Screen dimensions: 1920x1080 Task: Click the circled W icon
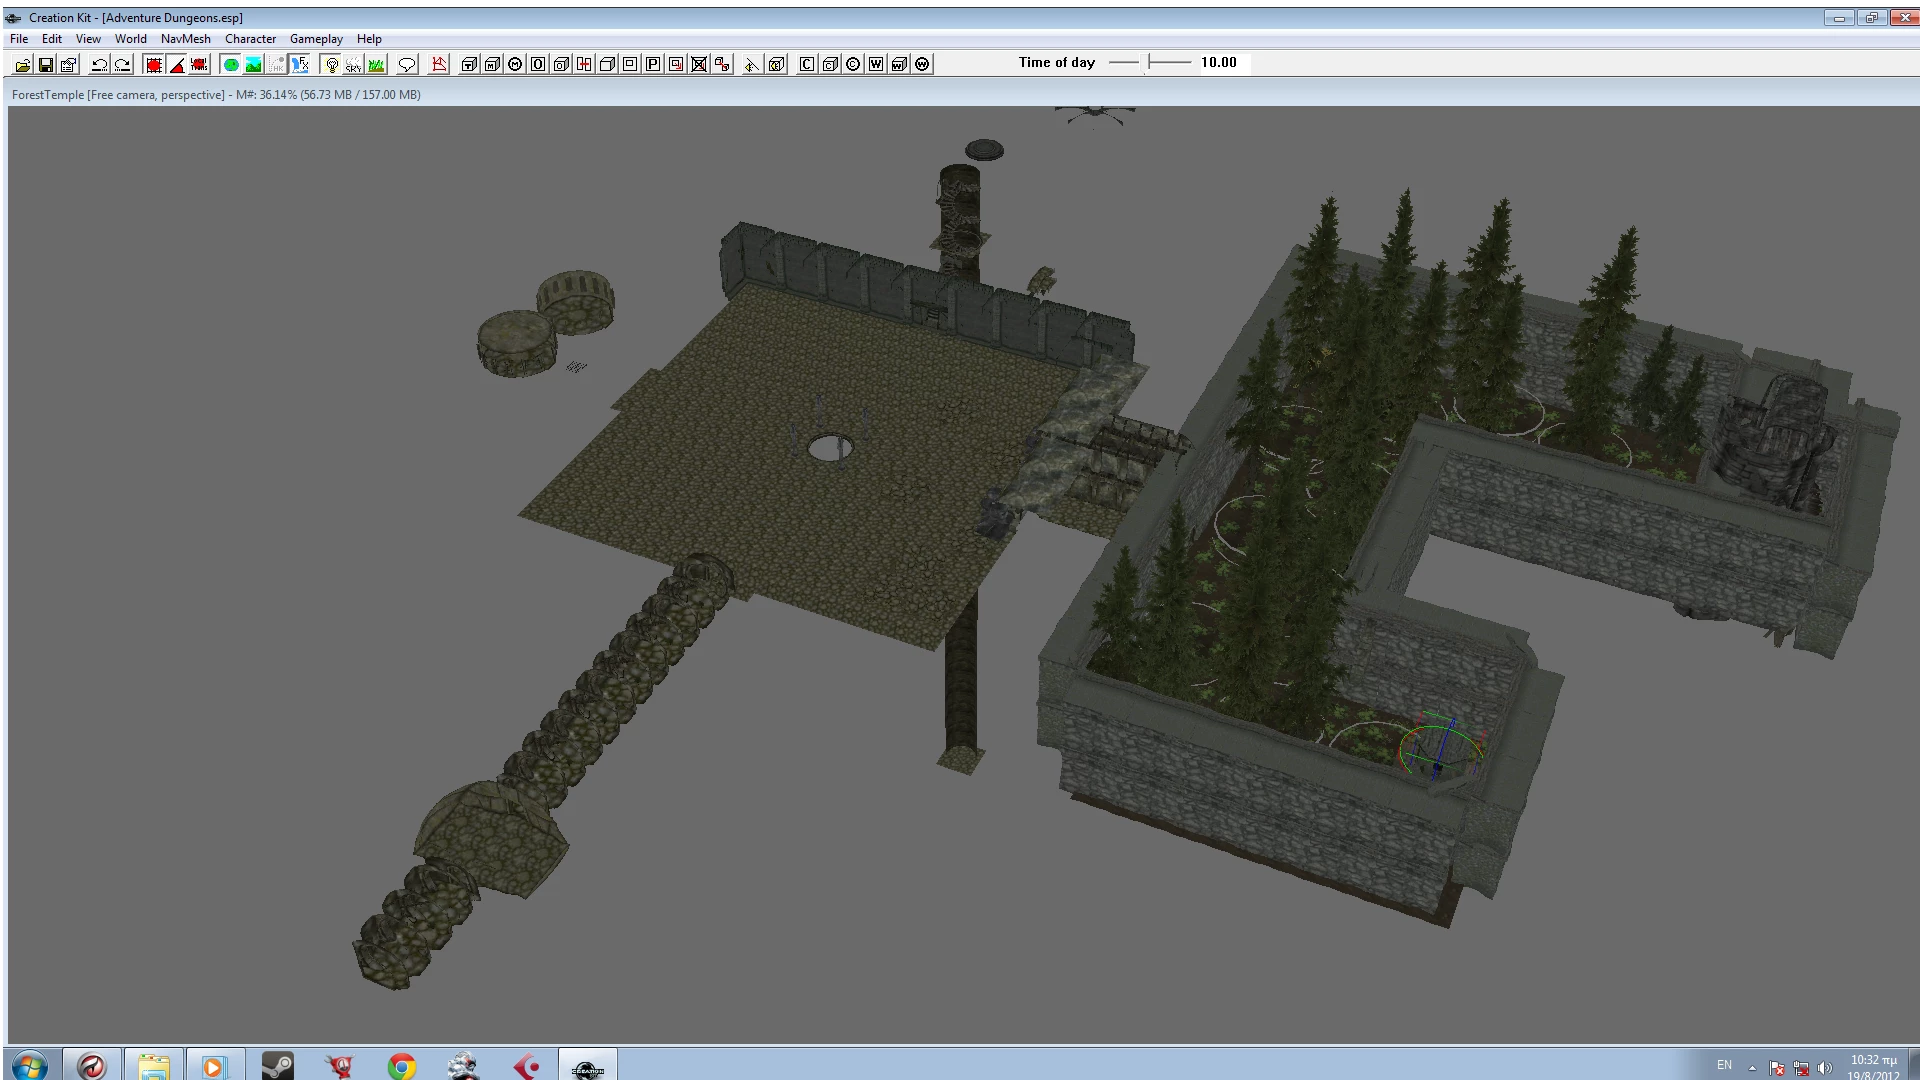click(x=922, y=65)
